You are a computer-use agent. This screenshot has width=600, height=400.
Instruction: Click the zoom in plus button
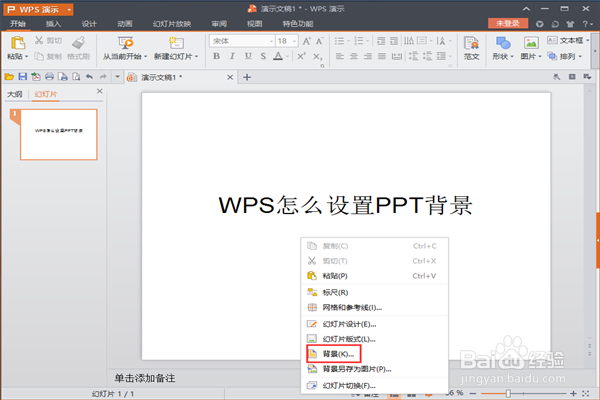click(573, 393)
